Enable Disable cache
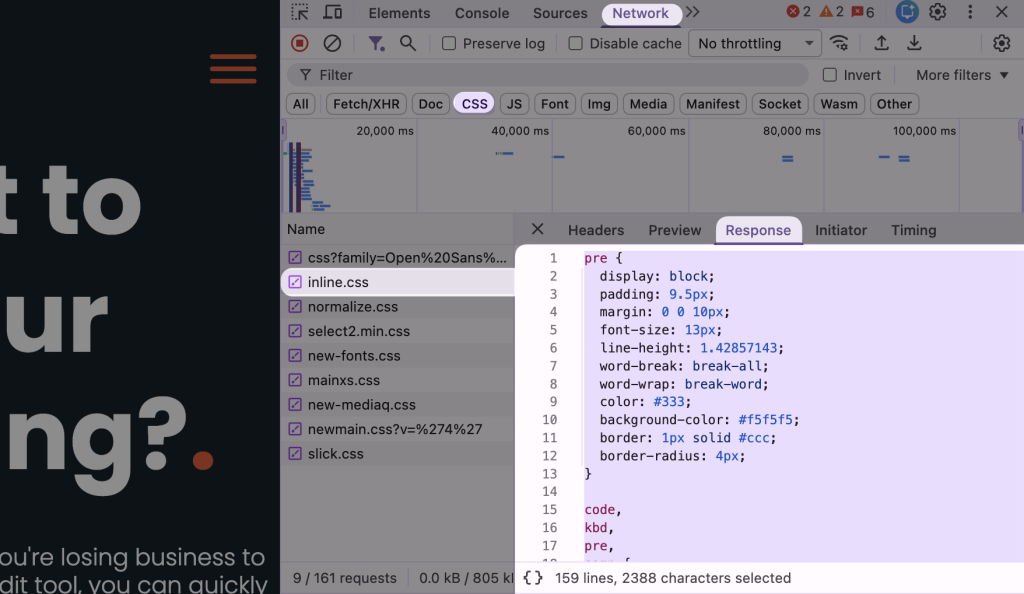The height and width of the screenshot is (594, 1024). coord(575,43)
